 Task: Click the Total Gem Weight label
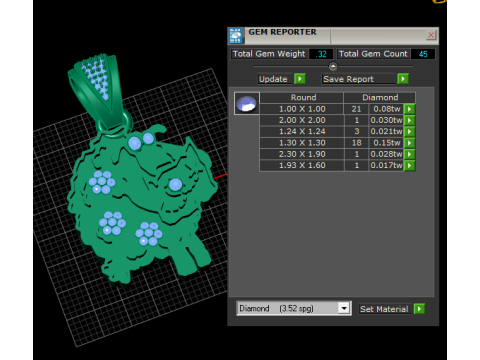pos(269,54)
